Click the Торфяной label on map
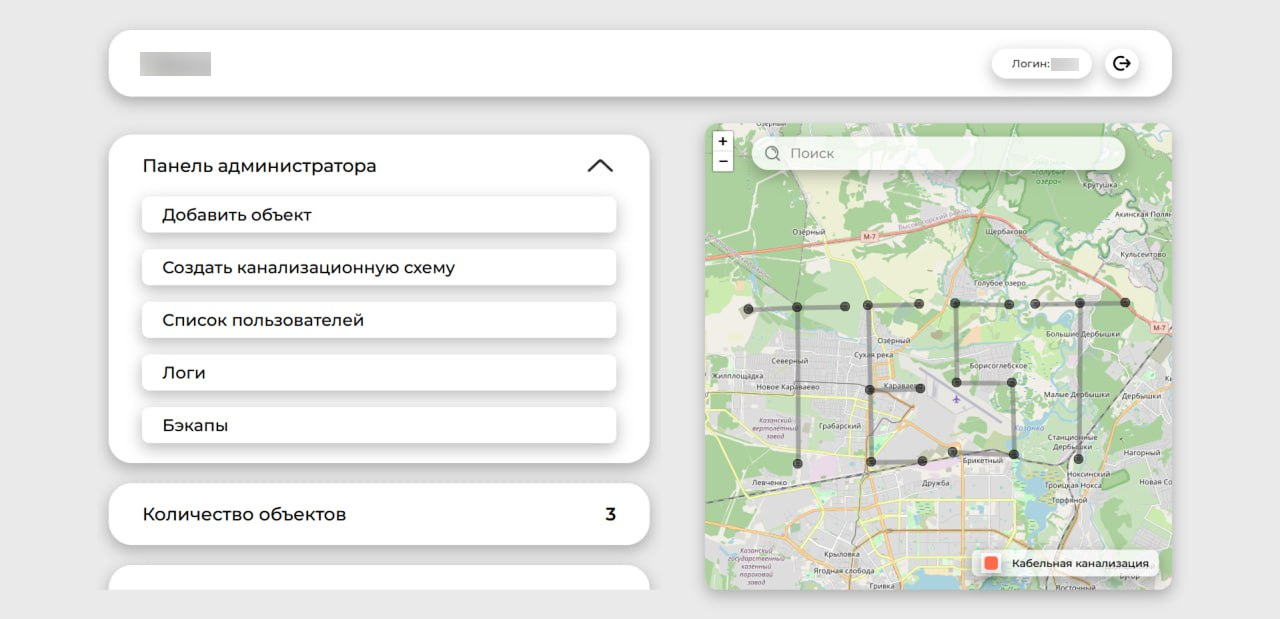 pyautogui.click(x=1069, y=500)
